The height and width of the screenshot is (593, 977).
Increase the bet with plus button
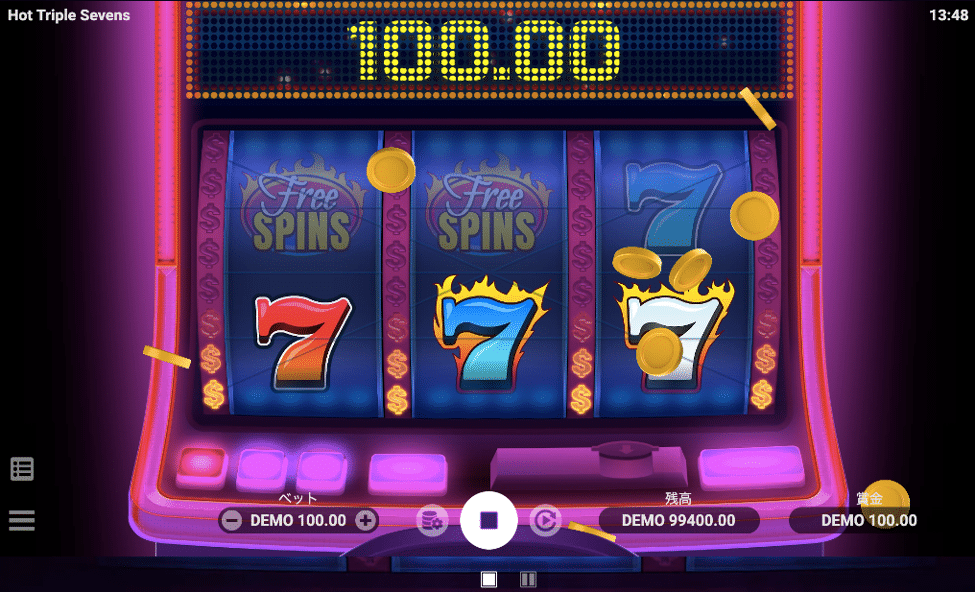[x=366, y=520]
